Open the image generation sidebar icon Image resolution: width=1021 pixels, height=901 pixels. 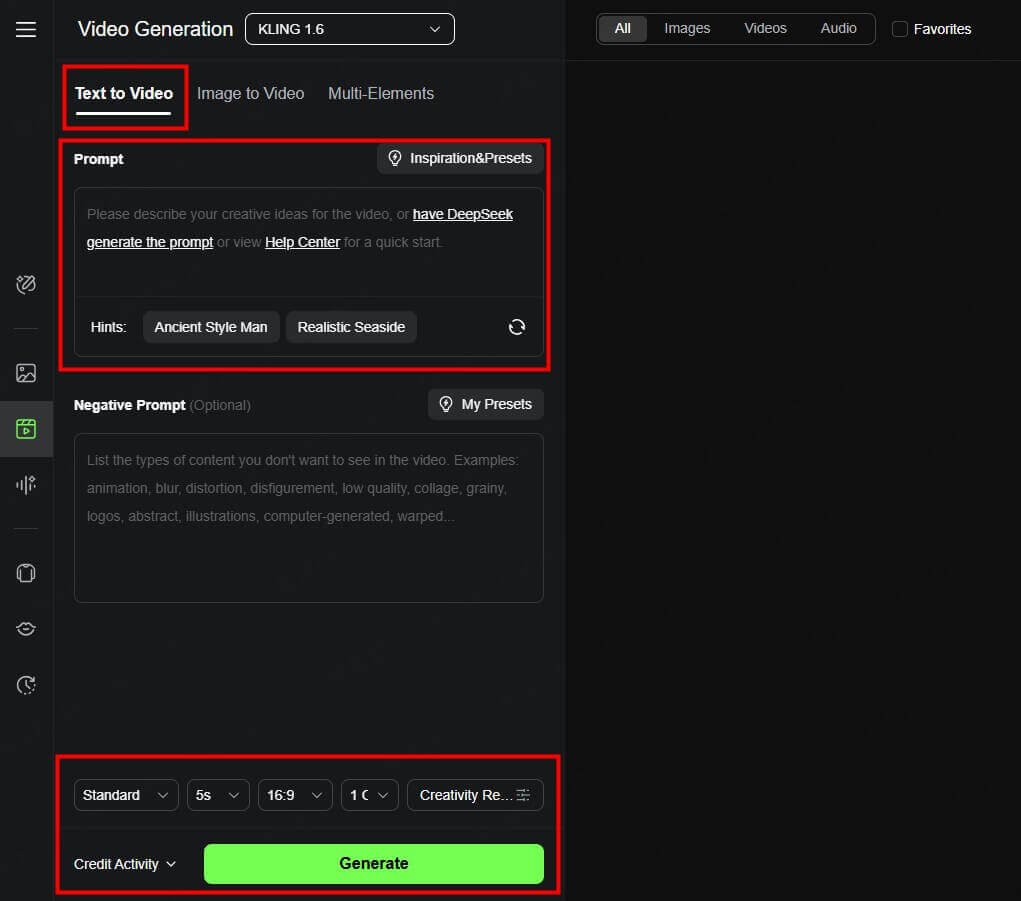click(26, 373)
